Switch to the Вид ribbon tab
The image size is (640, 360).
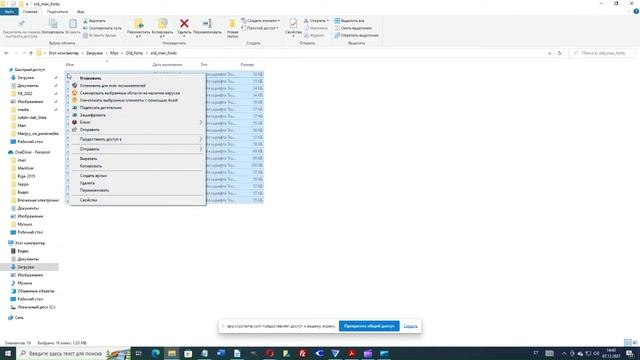point(80,12)
